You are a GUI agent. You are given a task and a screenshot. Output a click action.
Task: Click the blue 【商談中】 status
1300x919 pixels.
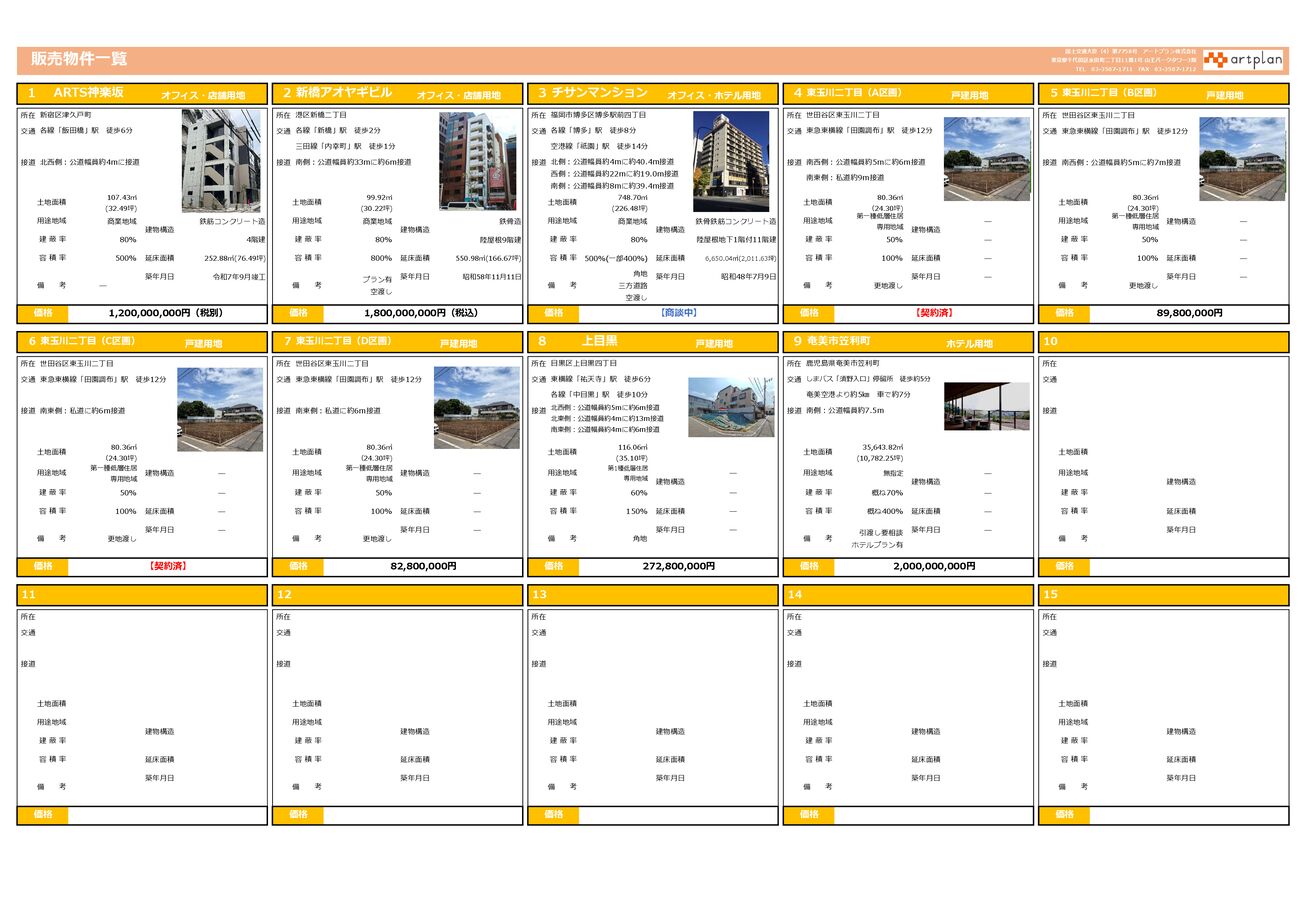click(x=678, y=313)
